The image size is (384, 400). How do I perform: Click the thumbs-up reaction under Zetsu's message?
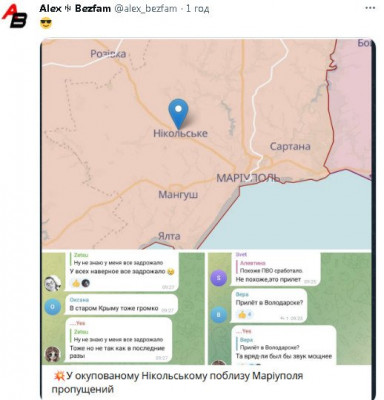click(x=76, y=283)
